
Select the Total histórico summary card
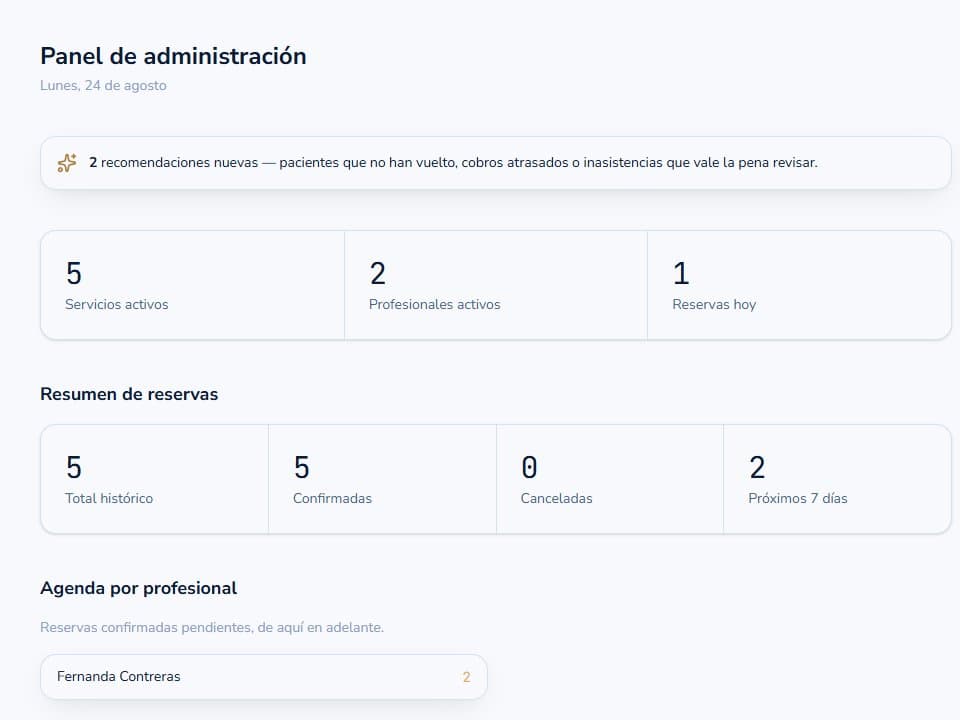pos(154,479)
